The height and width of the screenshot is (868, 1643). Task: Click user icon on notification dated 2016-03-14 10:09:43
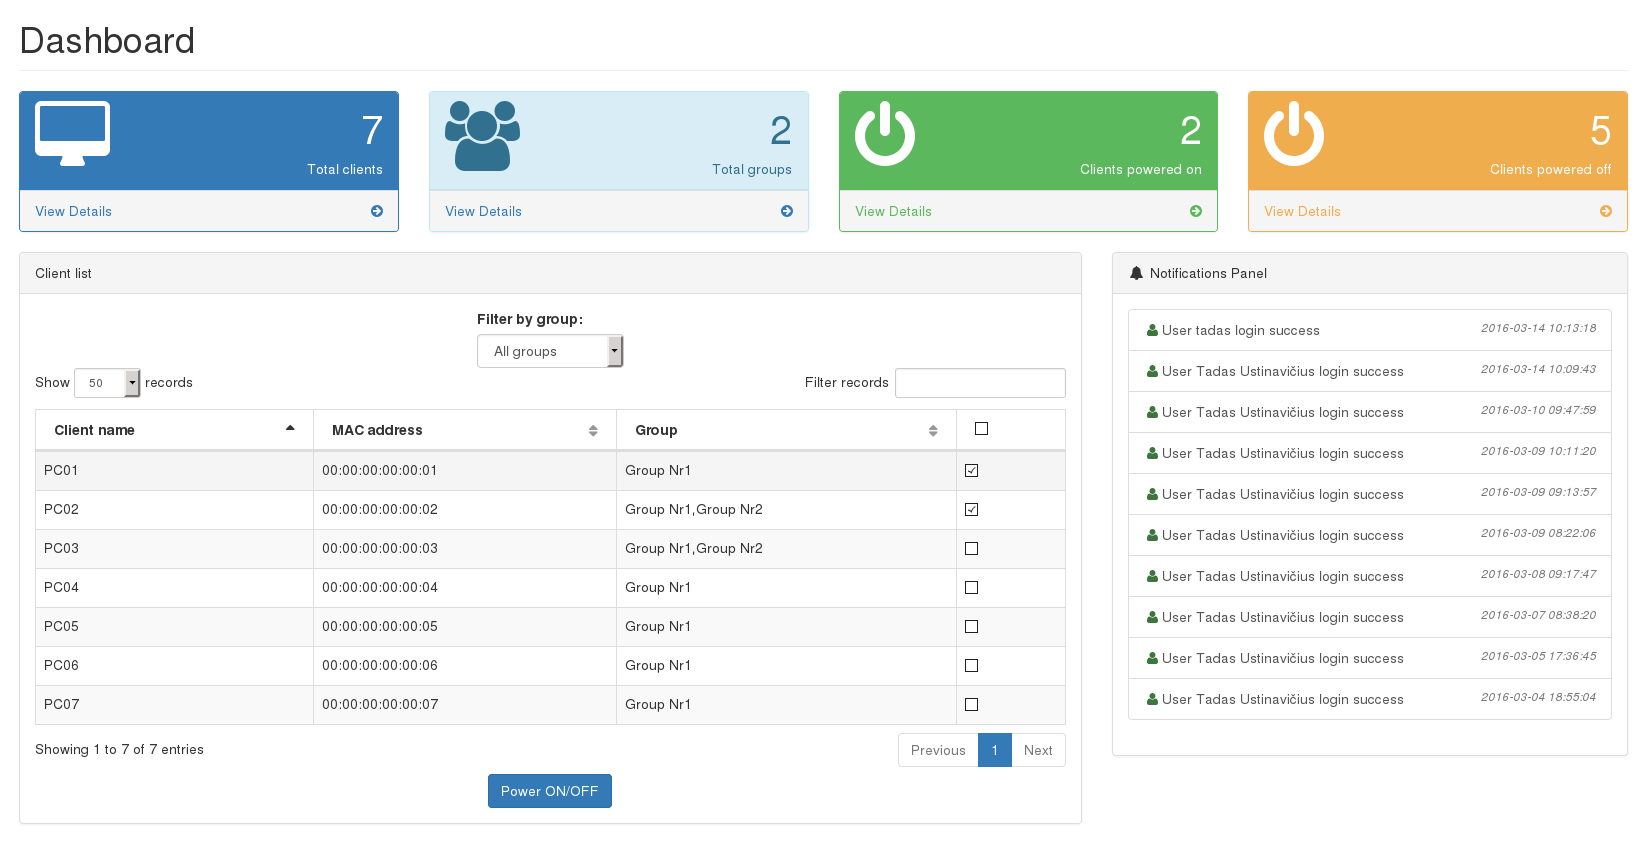[1152, 371]
